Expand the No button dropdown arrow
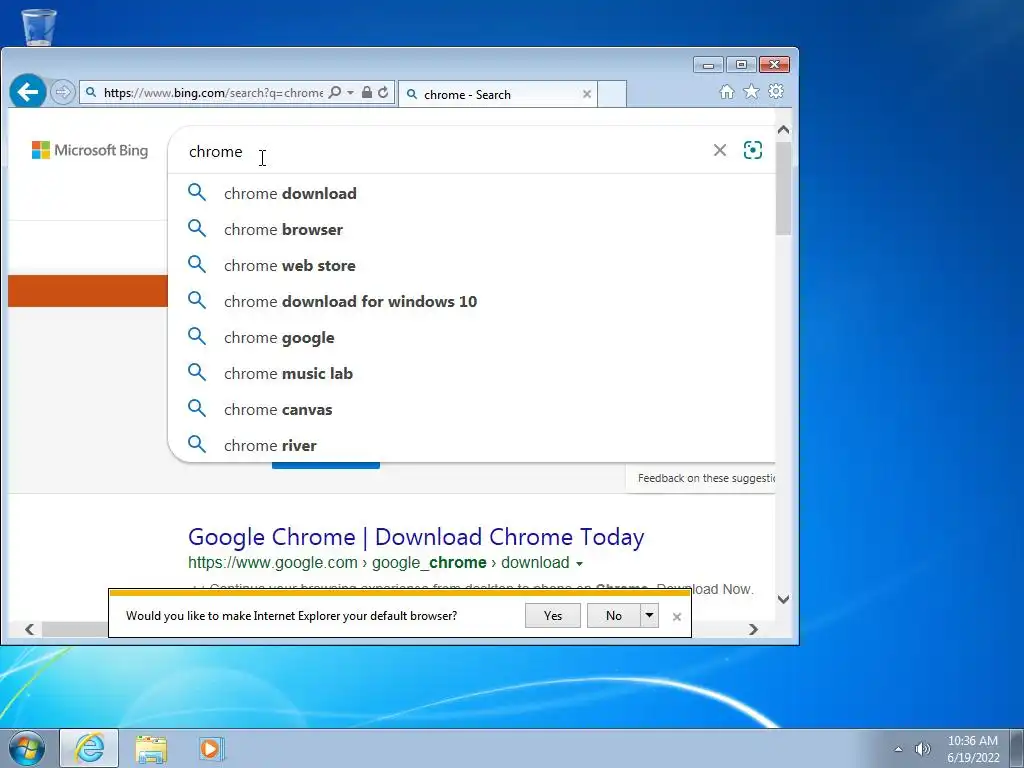 [x=649, y=615]
